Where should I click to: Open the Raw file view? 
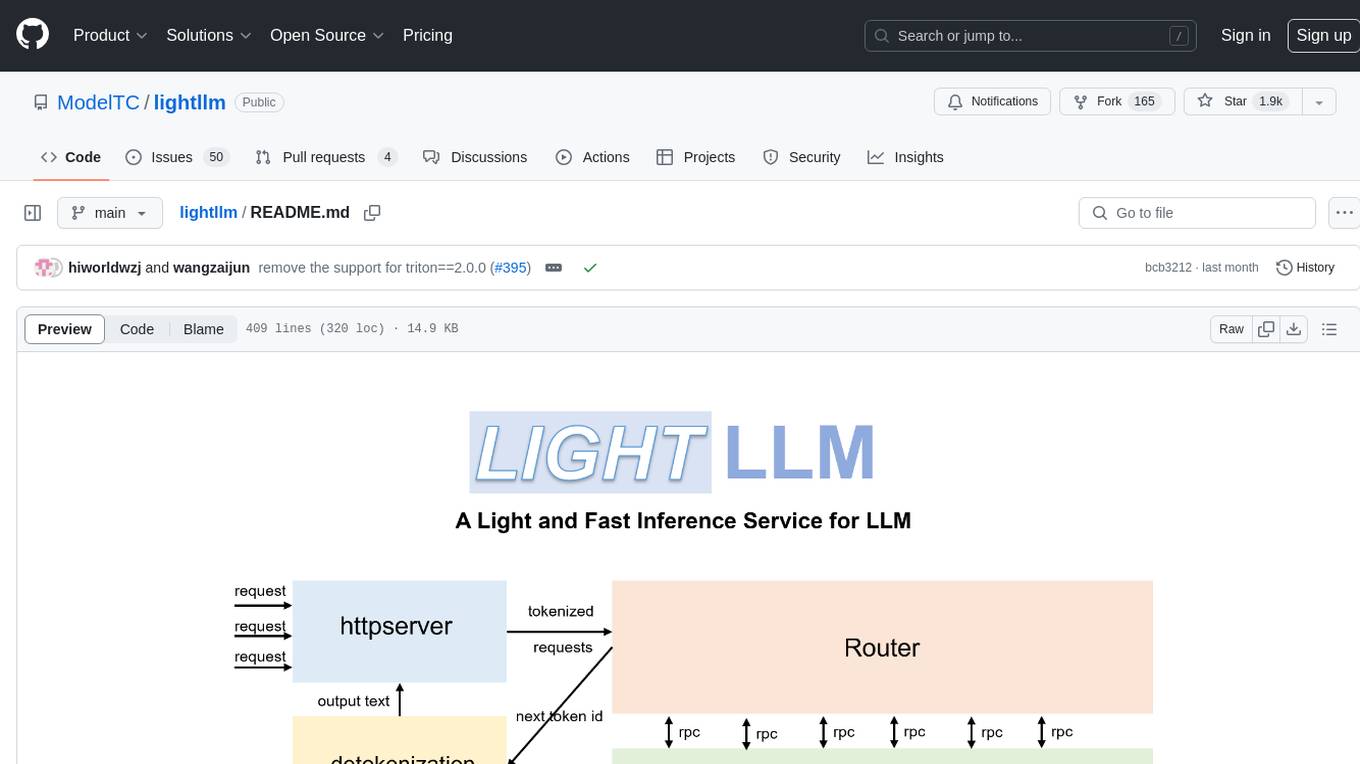click(1231, 329)
